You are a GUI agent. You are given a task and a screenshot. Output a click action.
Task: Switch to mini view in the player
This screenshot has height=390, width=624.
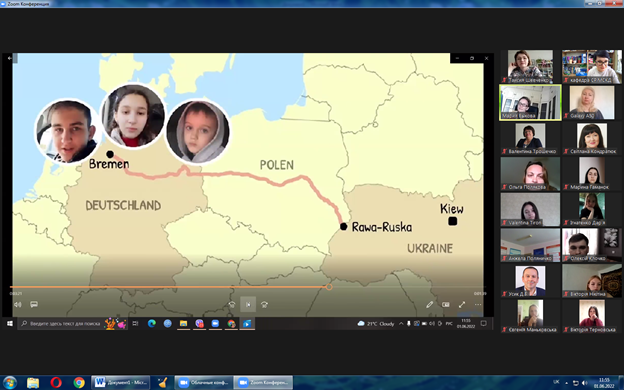click(x=446, y=305)
